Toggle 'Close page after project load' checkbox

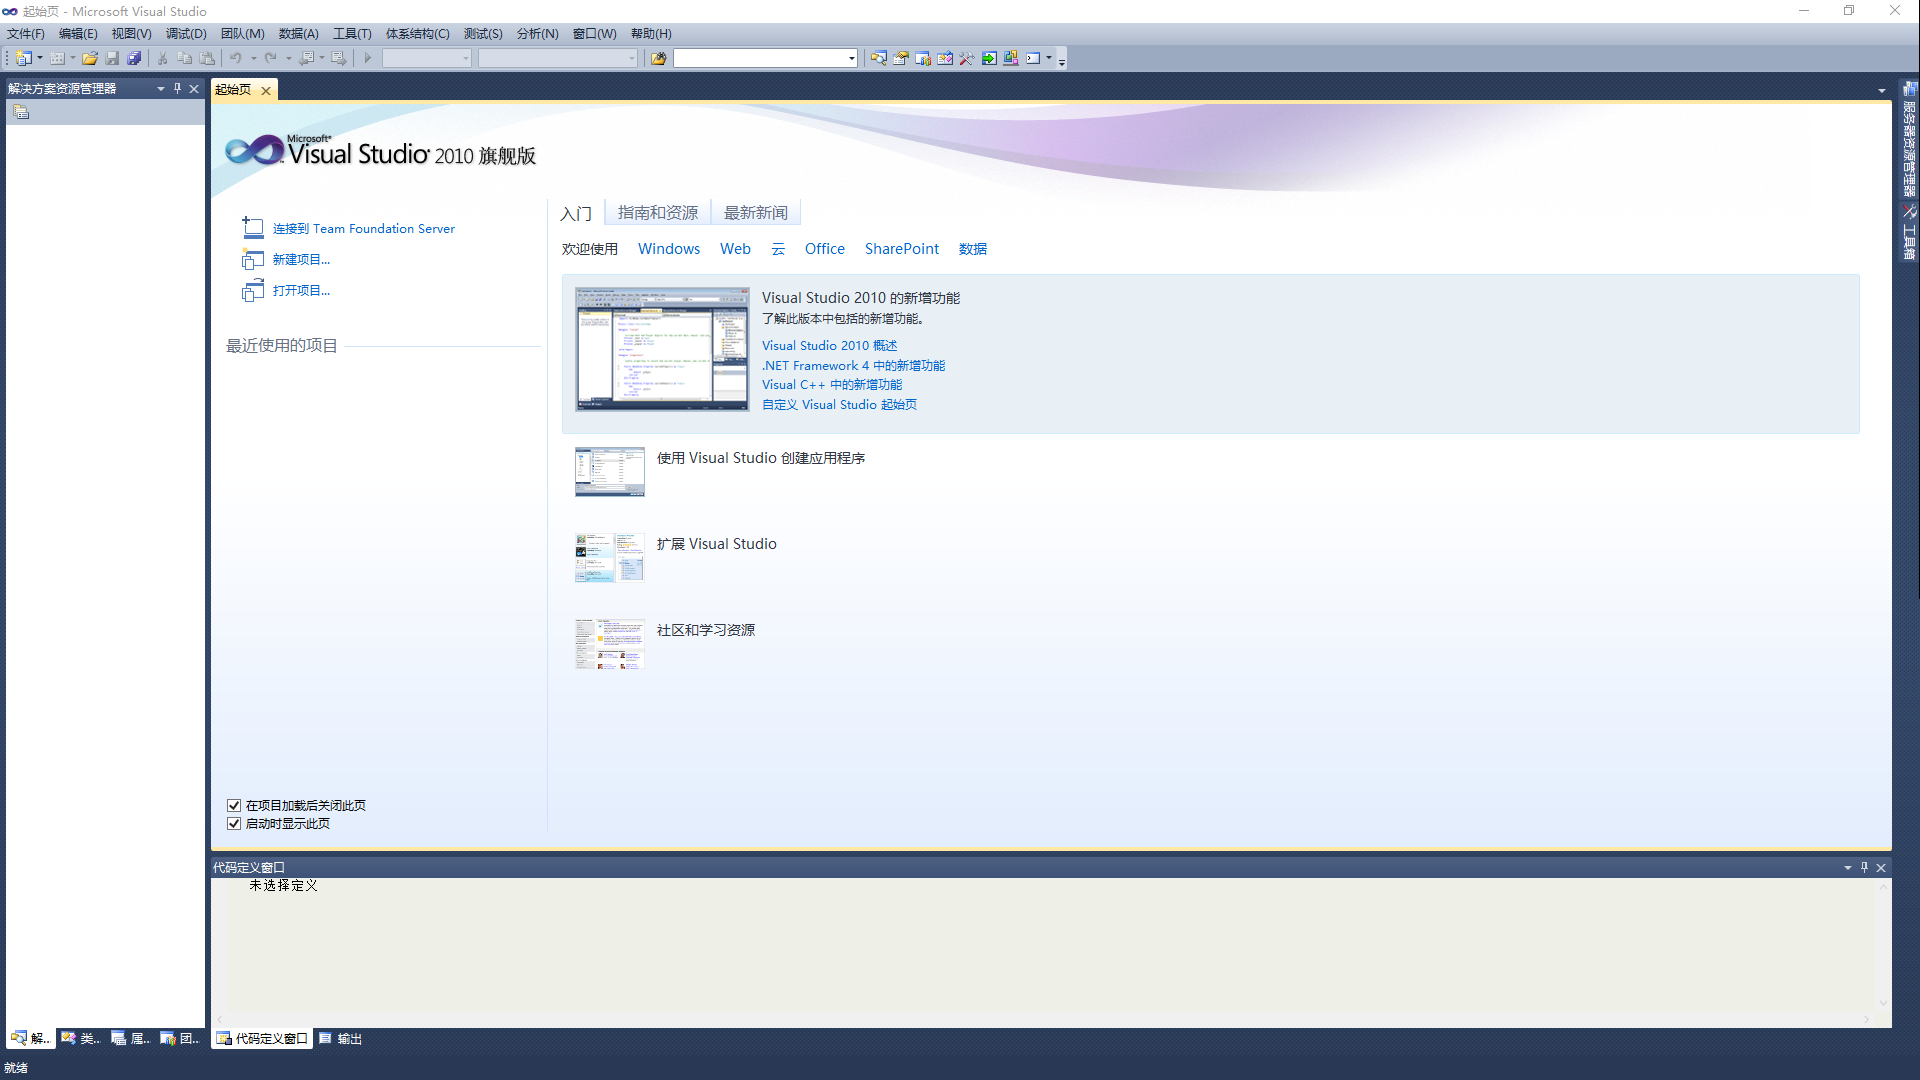(x=234, y=805)
